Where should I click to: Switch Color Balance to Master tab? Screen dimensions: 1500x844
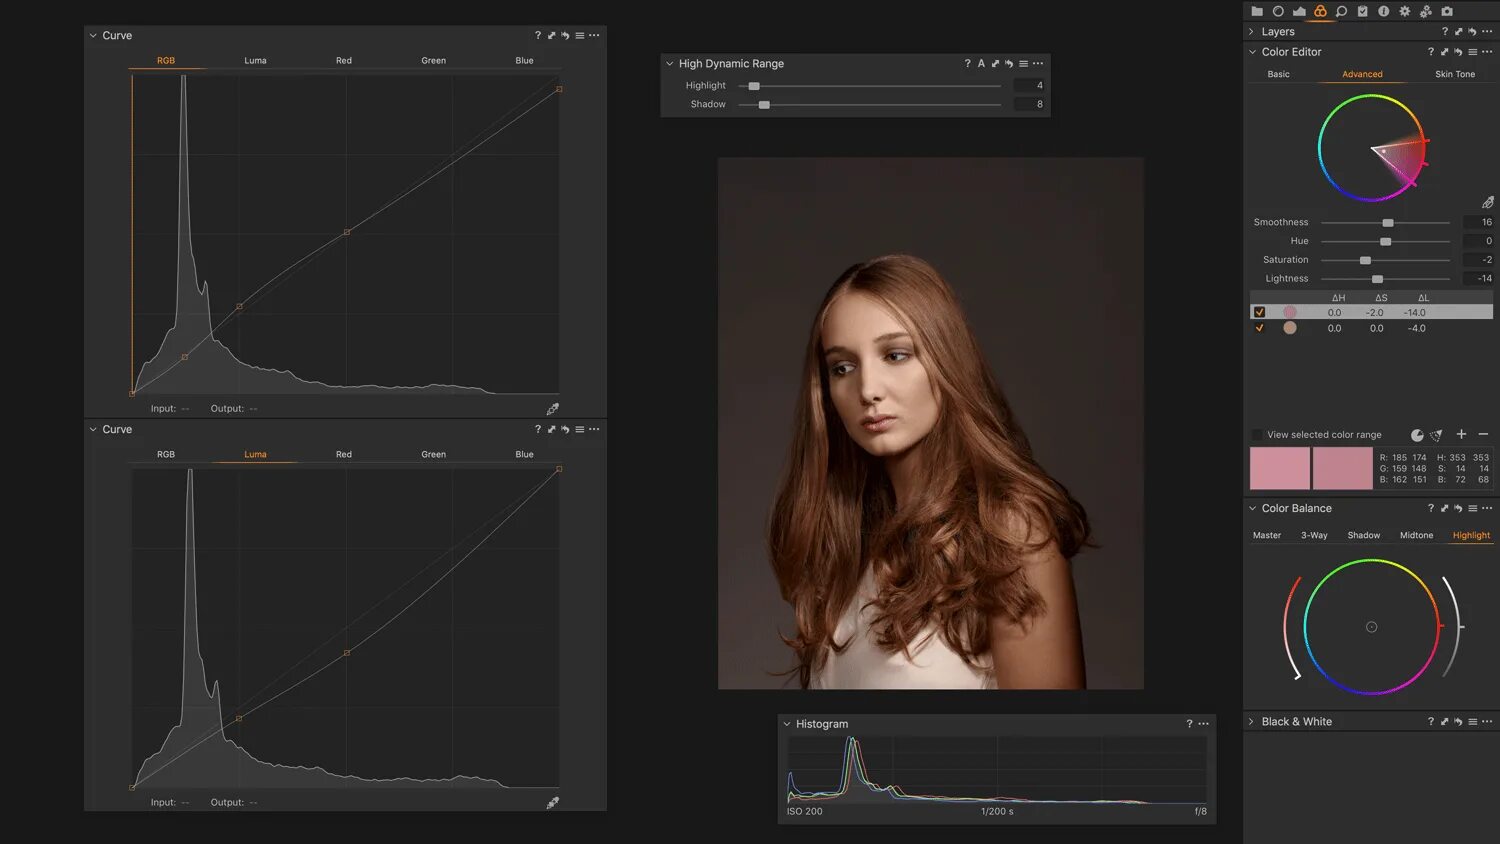(x=1267, y=535)
